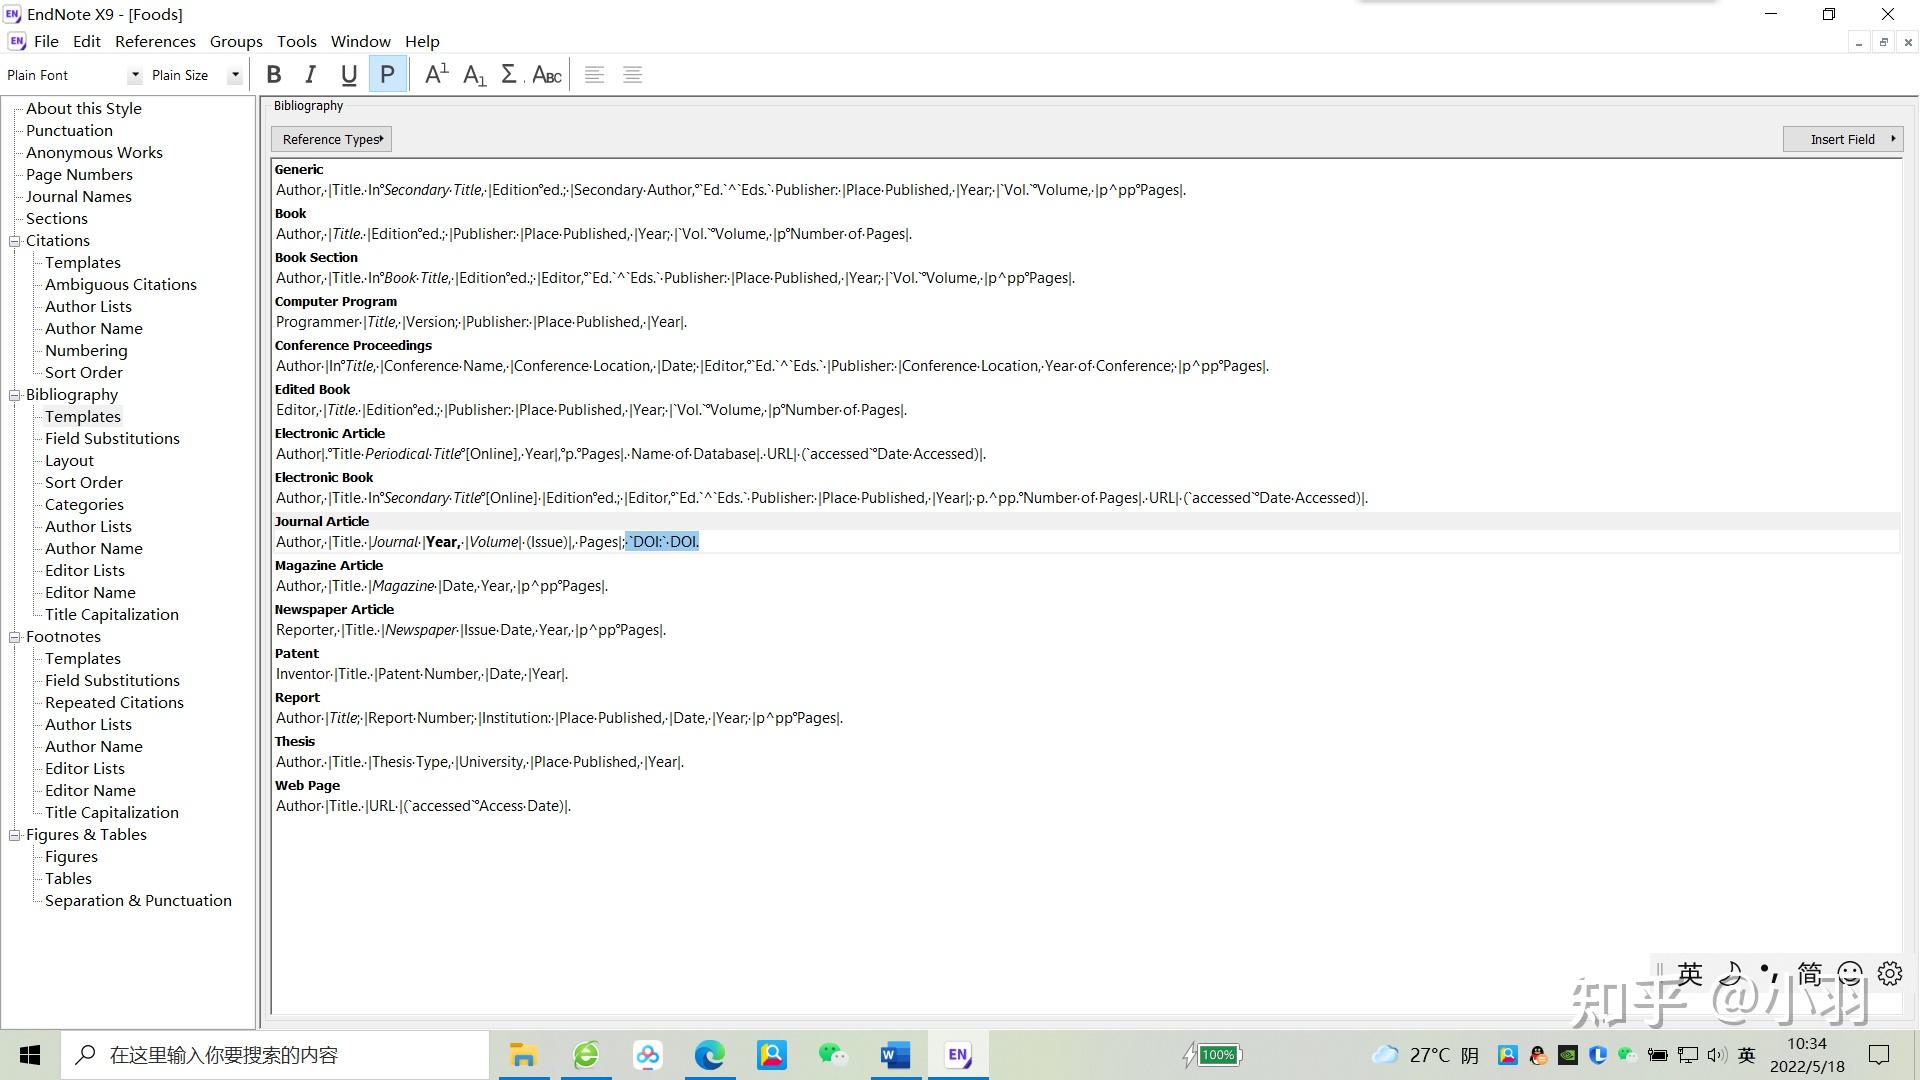Open the References menu

[155, 41]
